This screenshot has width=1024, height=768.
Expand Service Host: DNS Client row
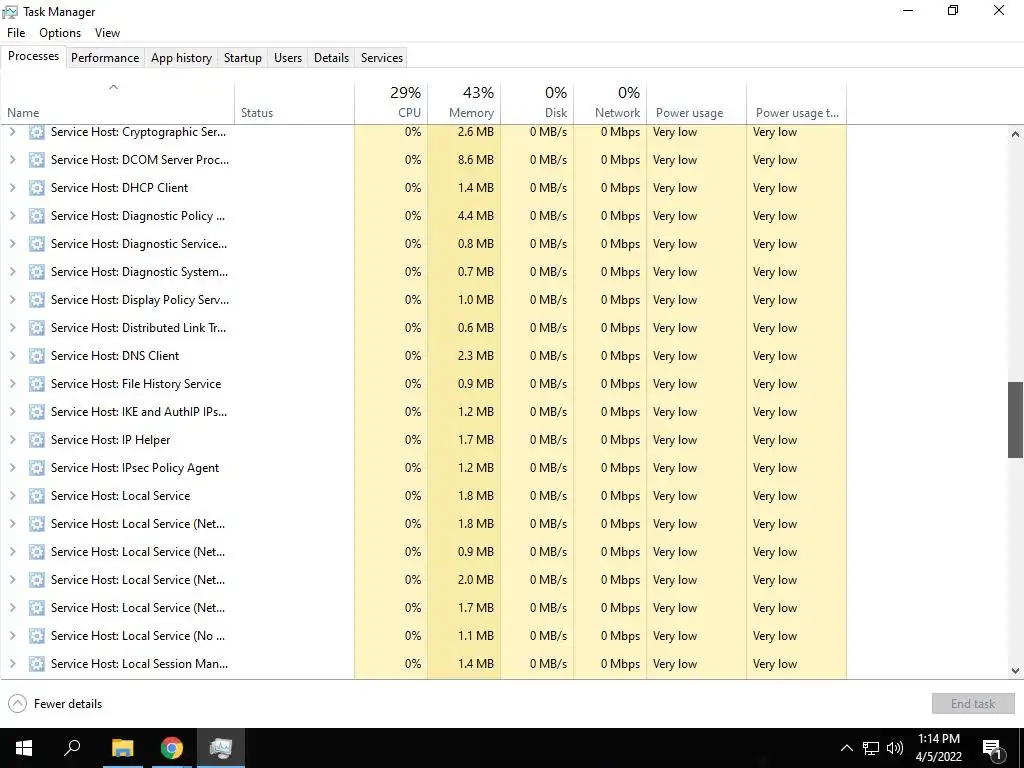(12, 356)
